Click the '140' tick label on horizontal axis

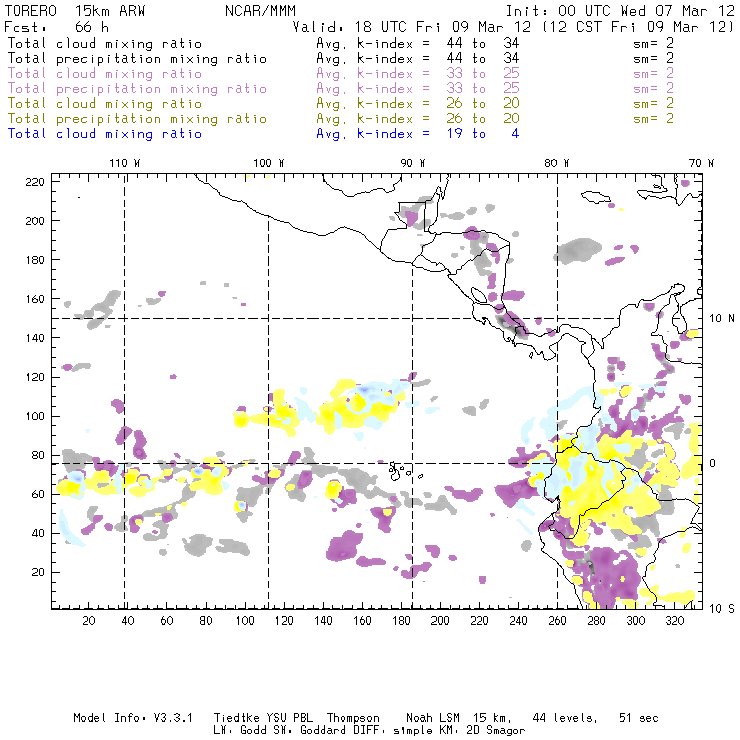pyautogui.click(x=323, y=621)
